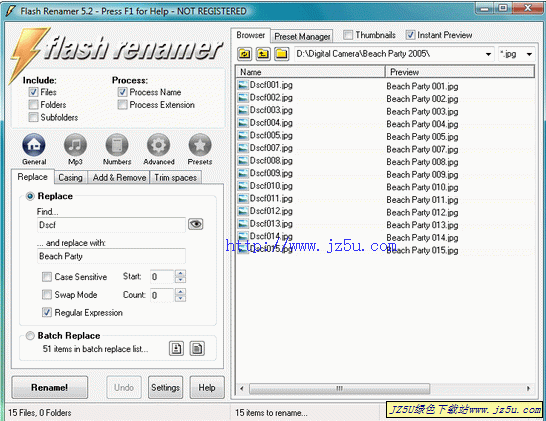Toggle the Thumbnails checkbox
The height and width of the screenshot is (421, 546).
[x=348, y=35]
